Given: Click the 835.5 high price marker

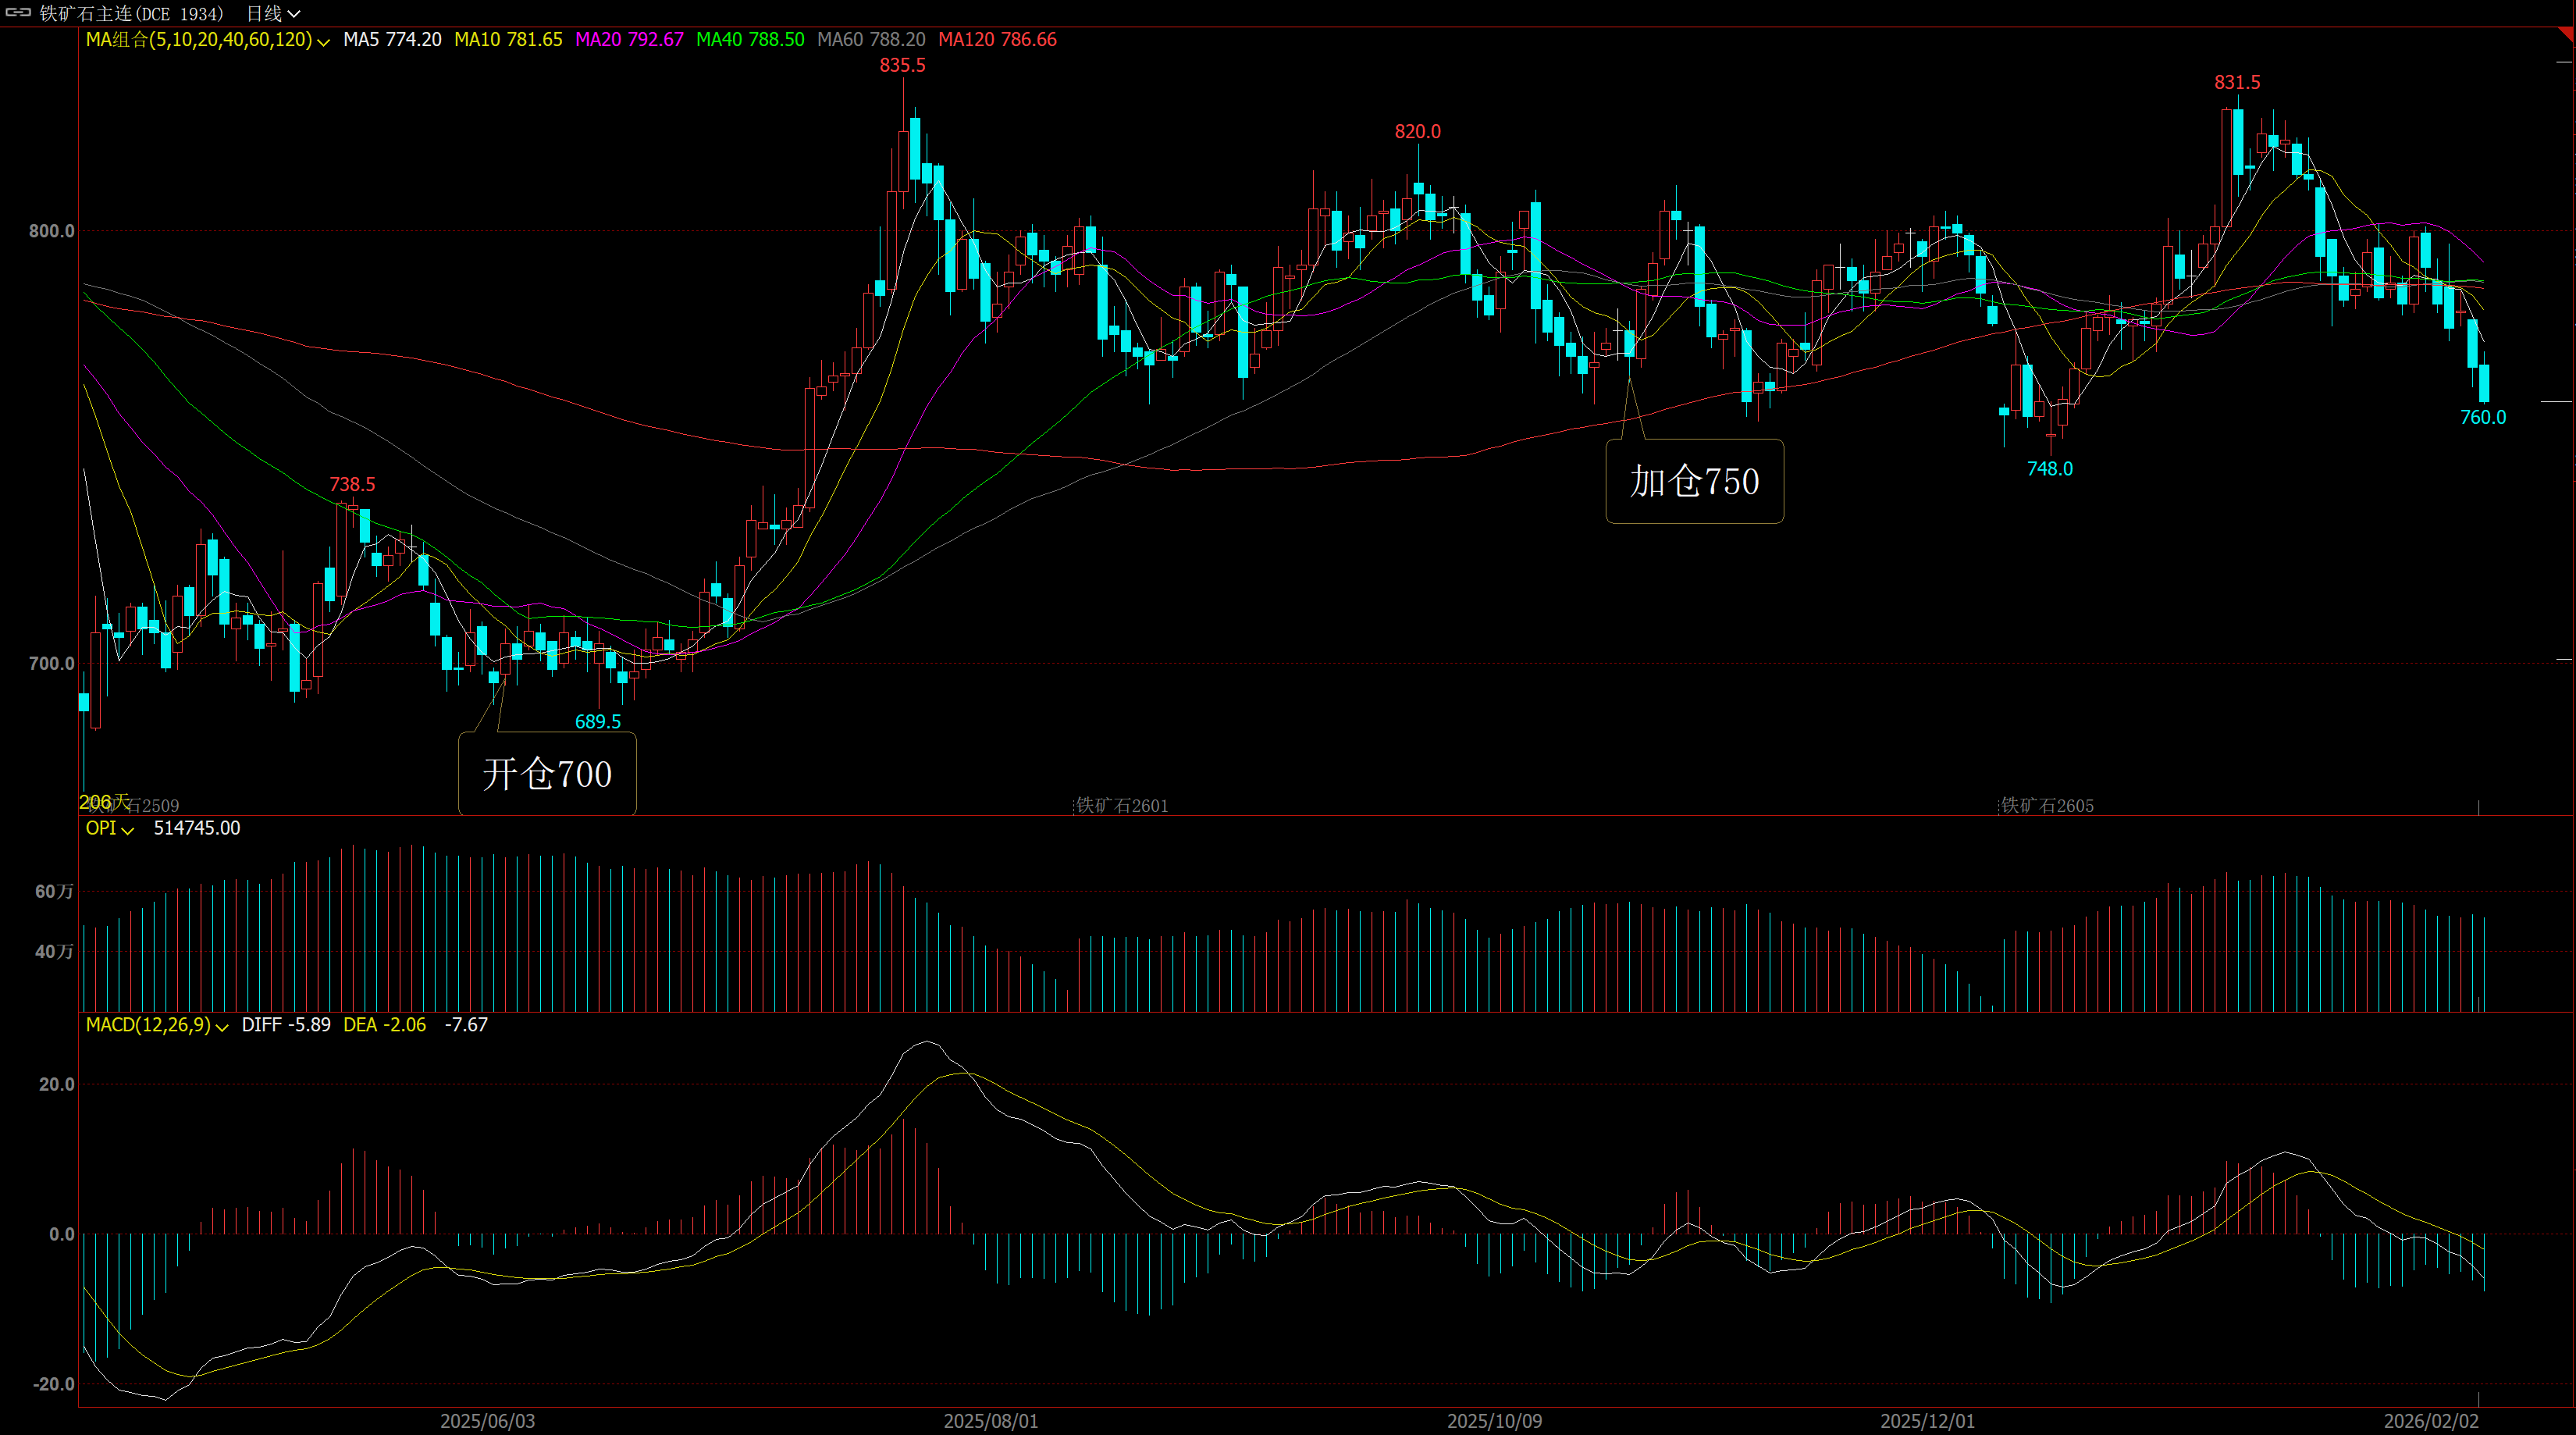Looking at the screenshot, I should (x=902, y=65).
